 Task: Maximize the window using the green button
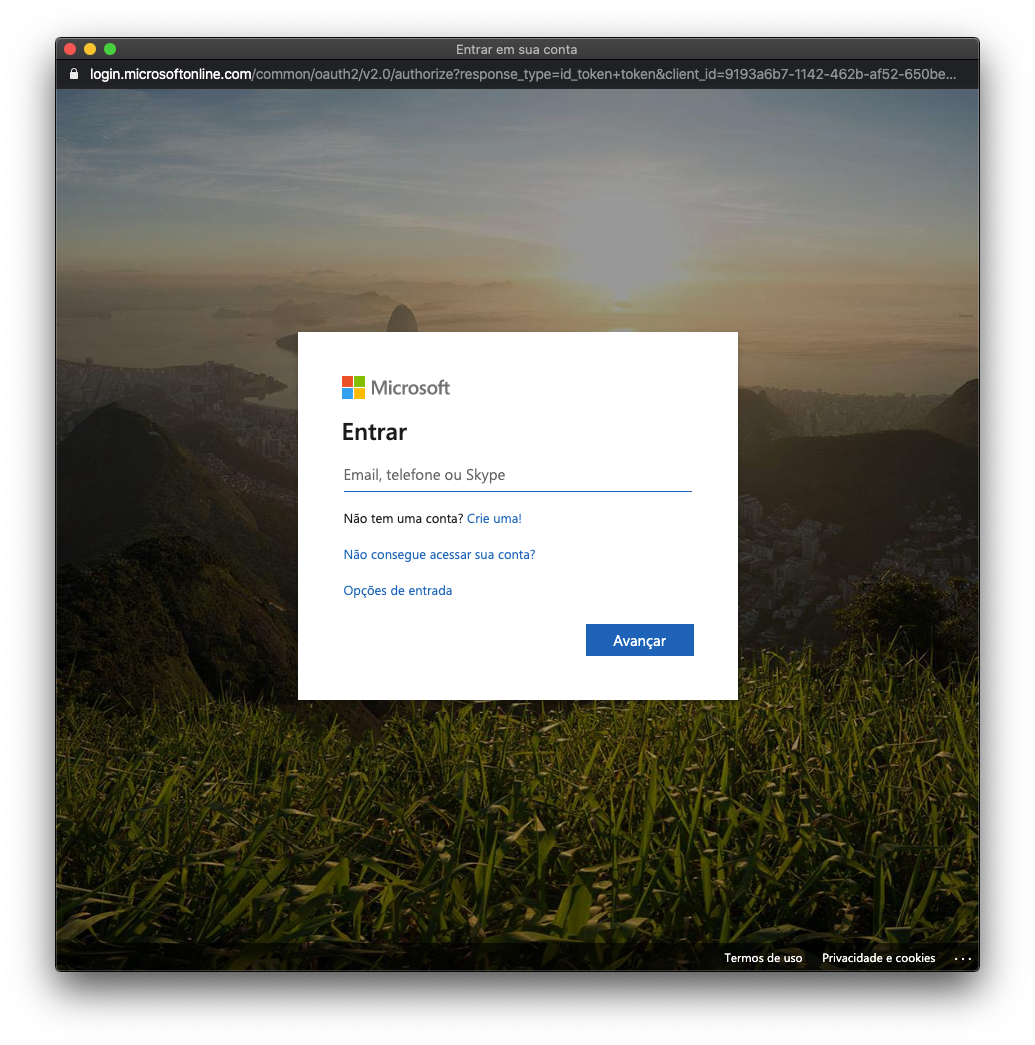pyautogui.click(x=110, y=49)
